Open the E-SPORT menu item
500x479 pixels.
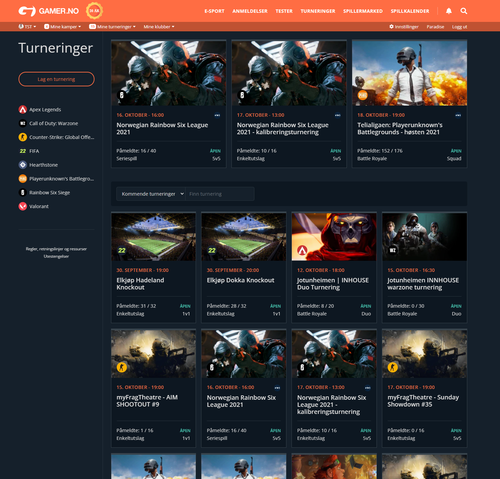(x=214, y=11)
